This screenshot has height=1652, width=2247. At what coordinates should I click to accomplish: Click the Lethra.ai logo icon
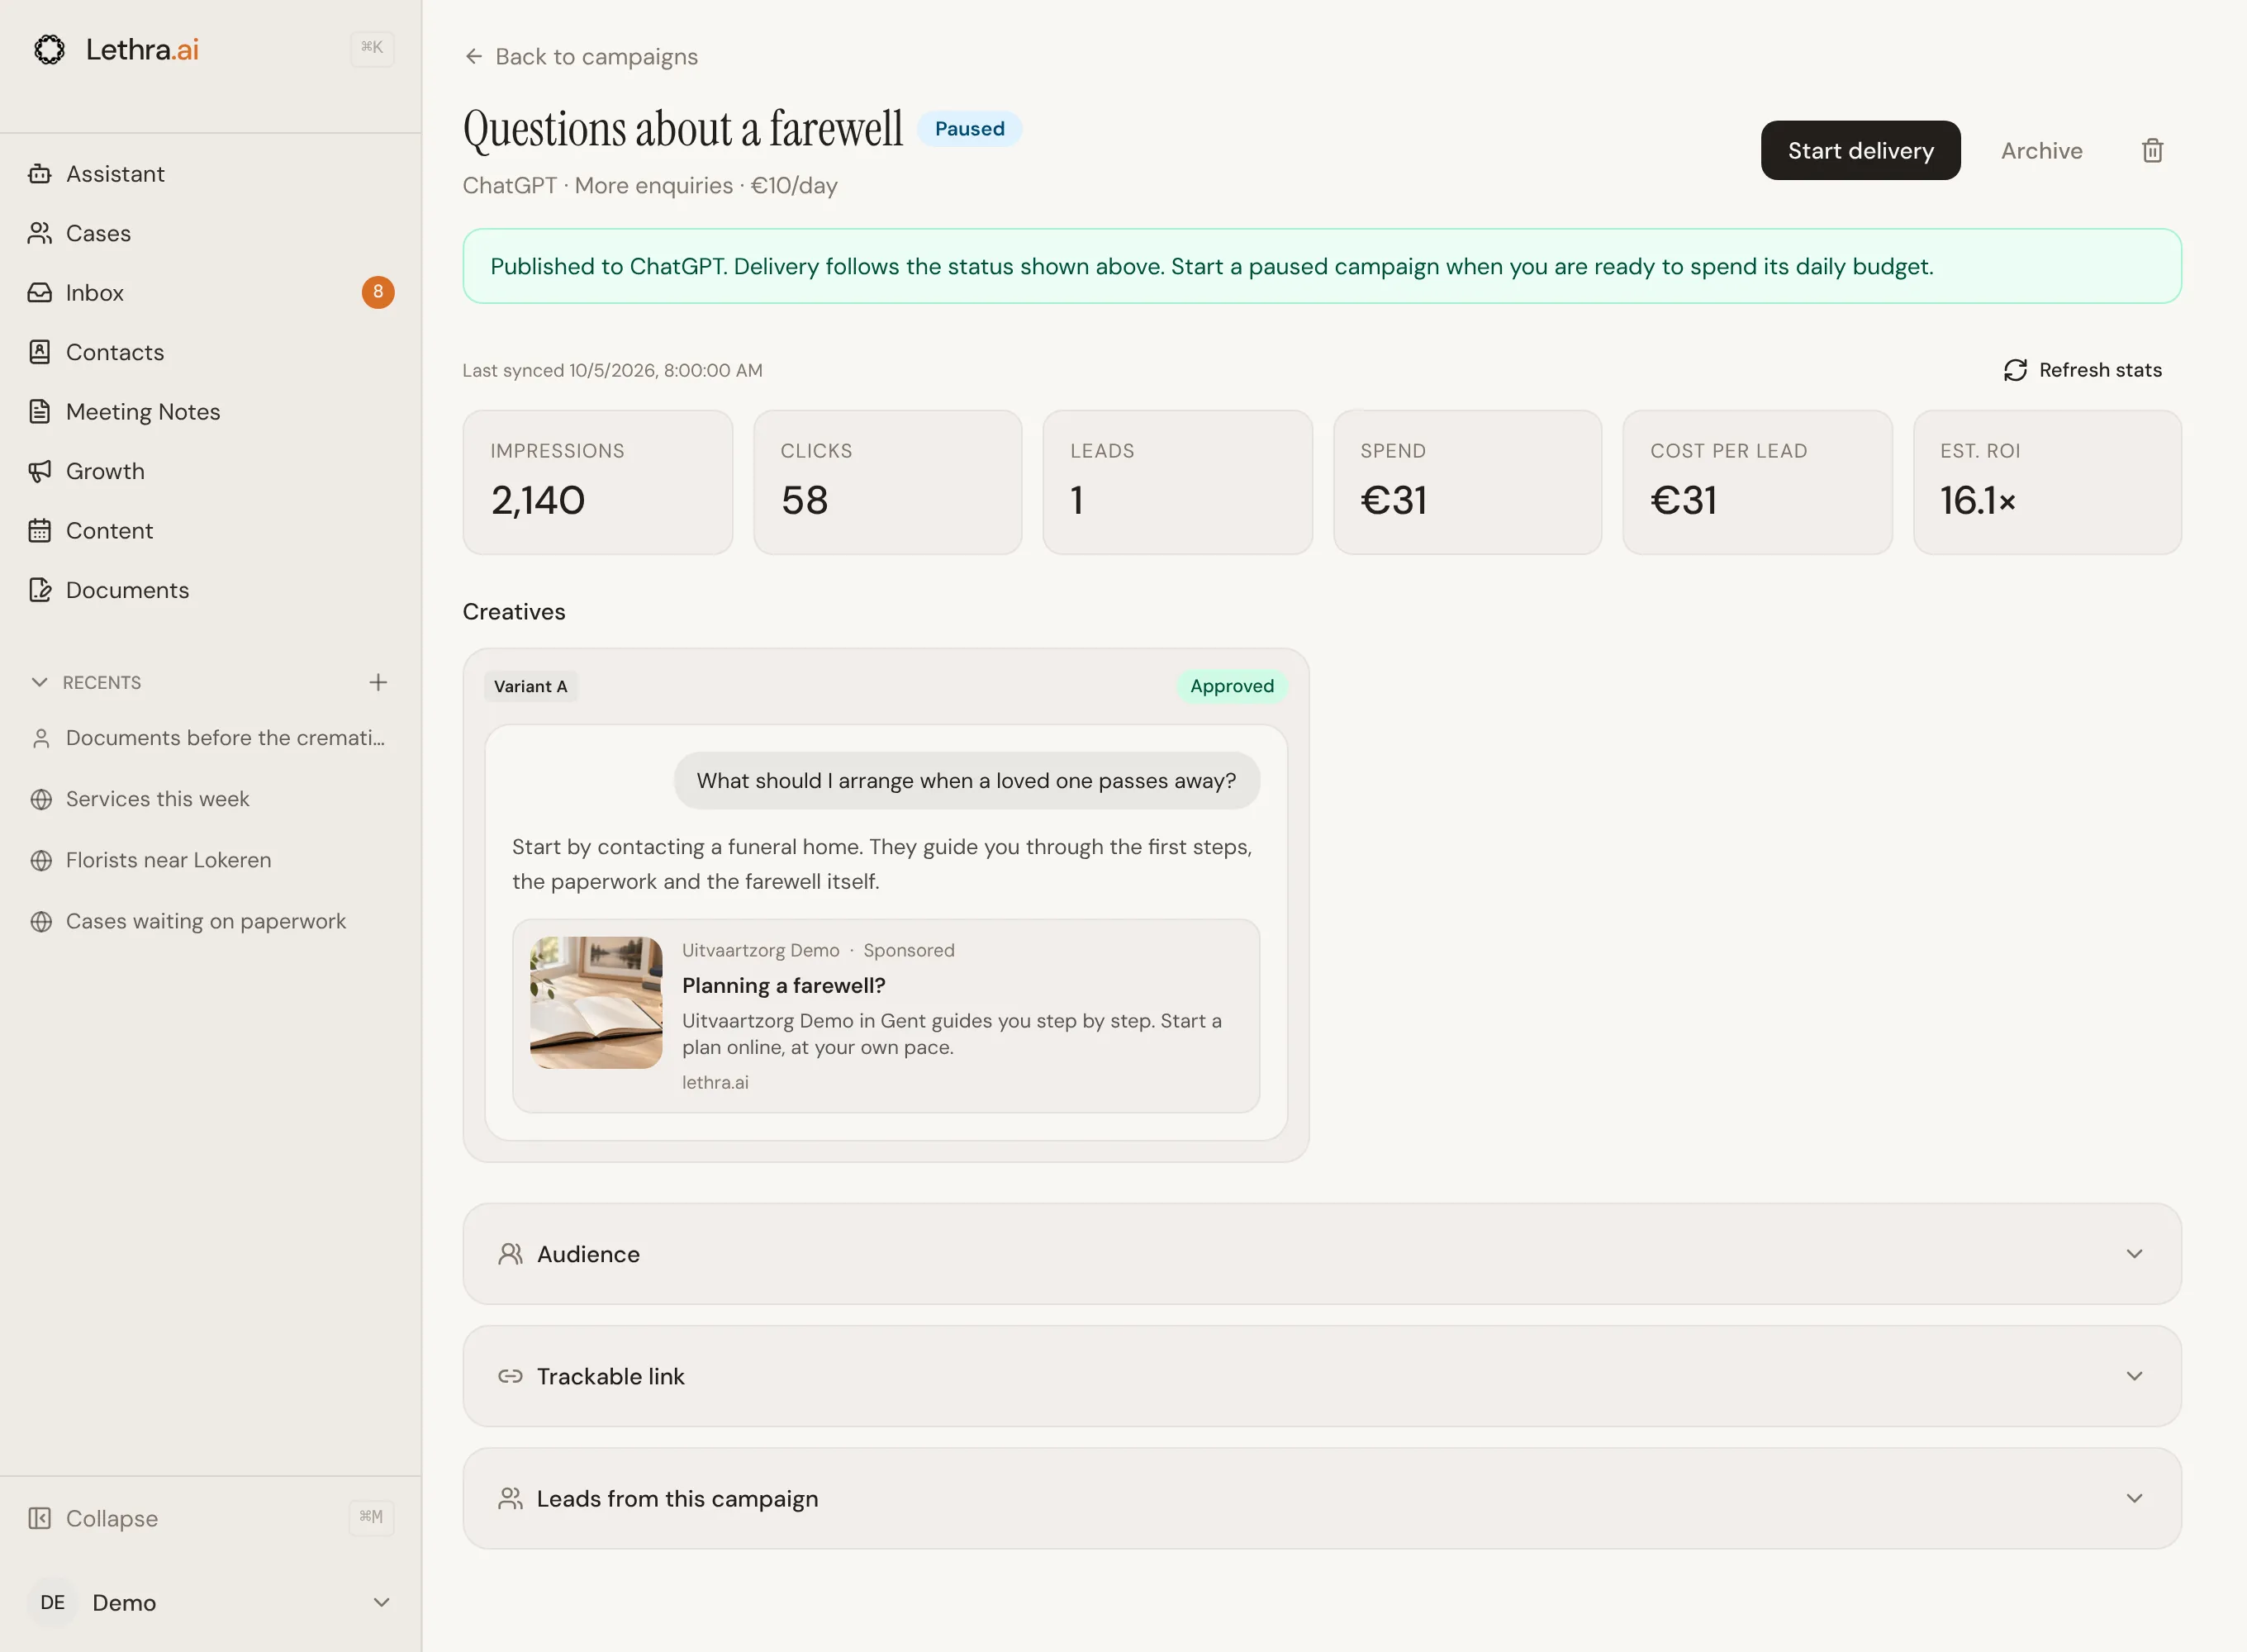(49, 49)
